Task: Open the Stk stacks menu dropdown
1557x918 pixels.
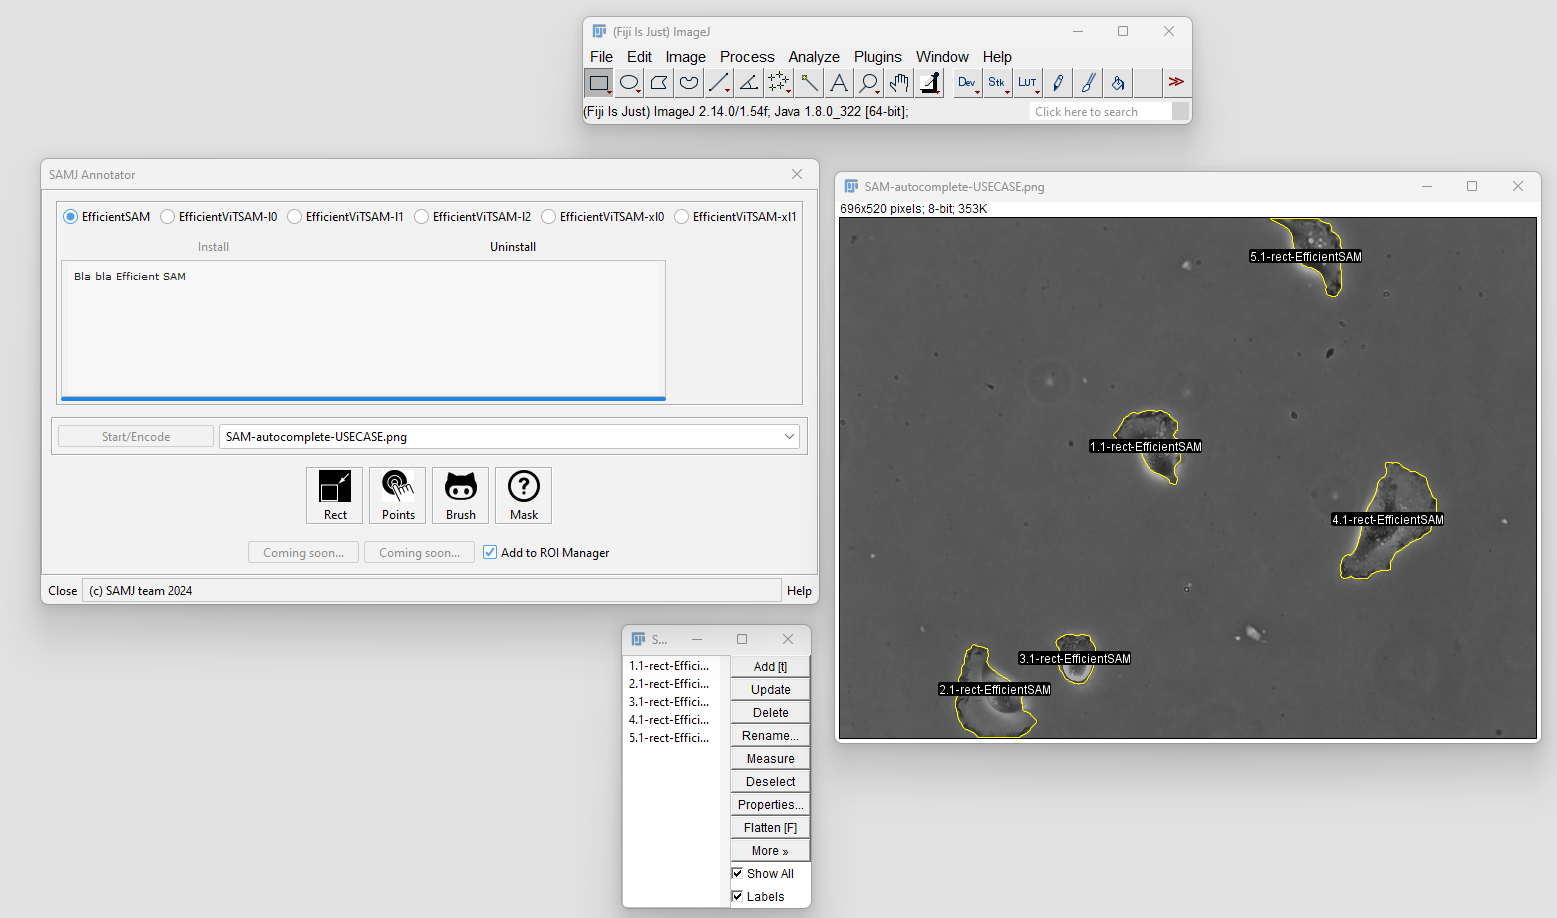Action: [998, 83]
